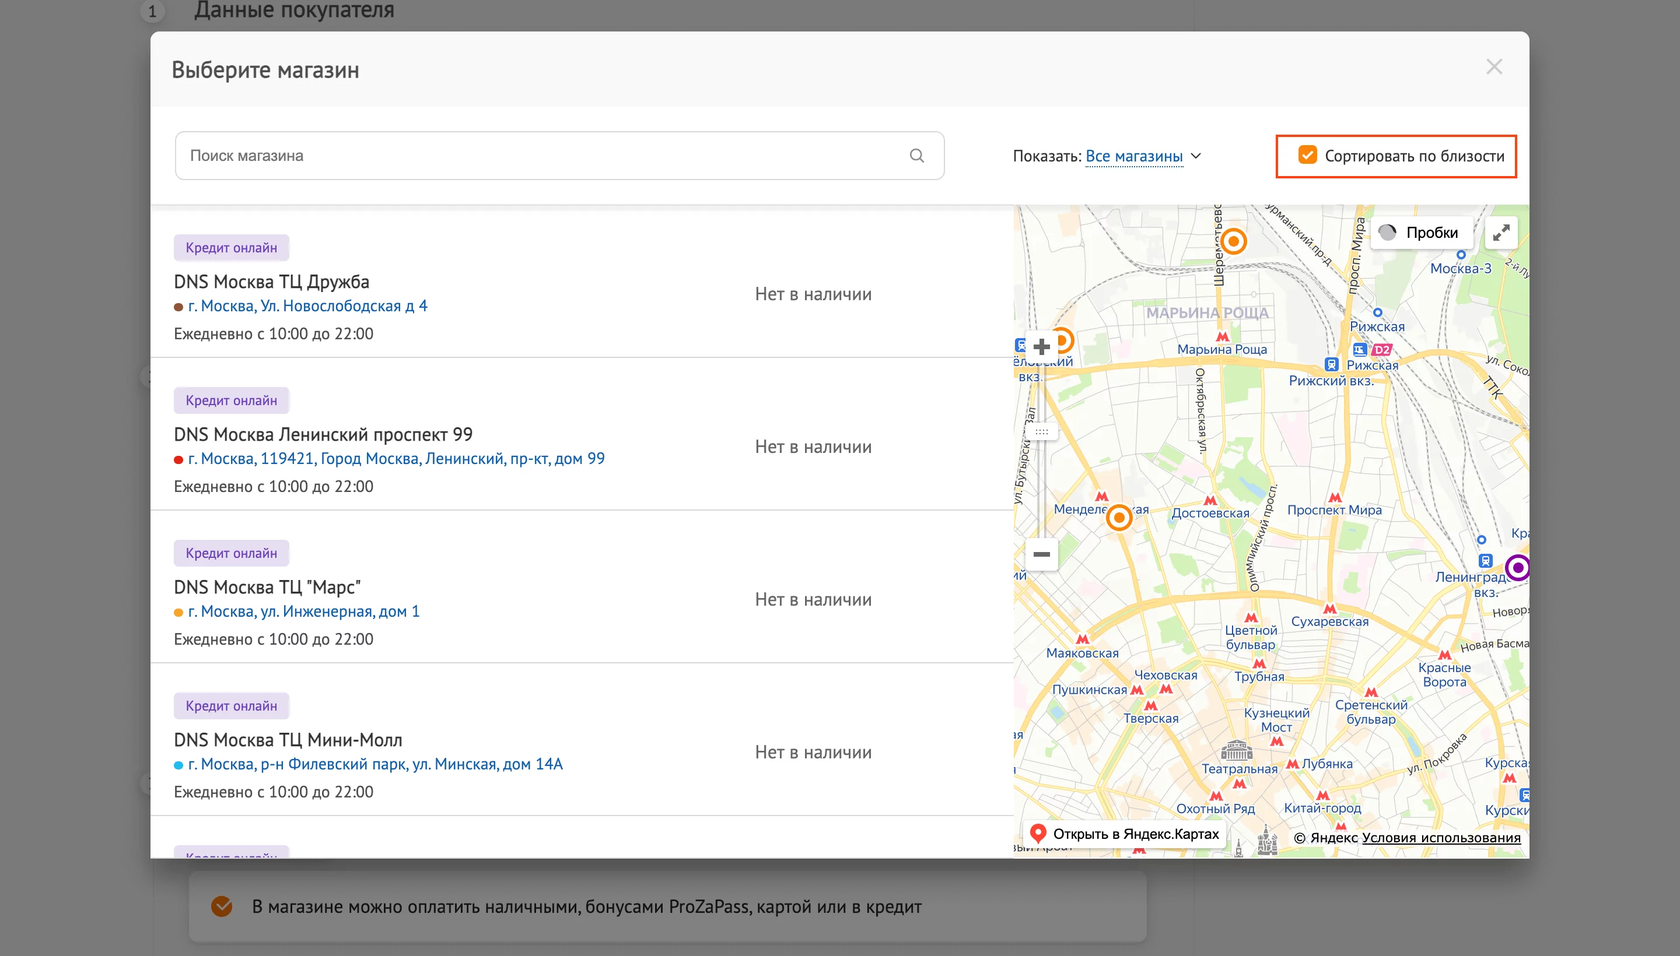Click Достоевская metro station on map

1210,508
